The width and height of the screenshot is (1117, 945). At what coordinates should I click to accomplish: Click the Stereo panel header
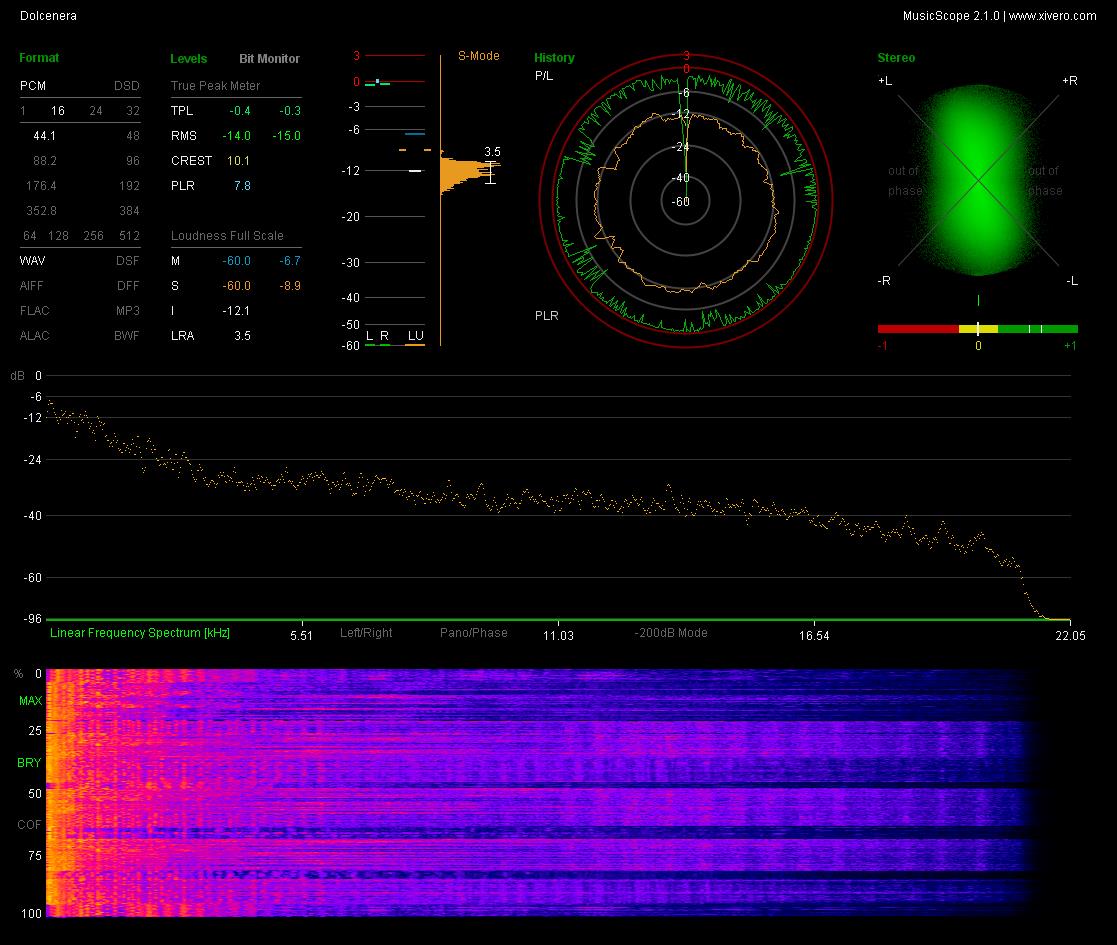click(x=896, y=58)
